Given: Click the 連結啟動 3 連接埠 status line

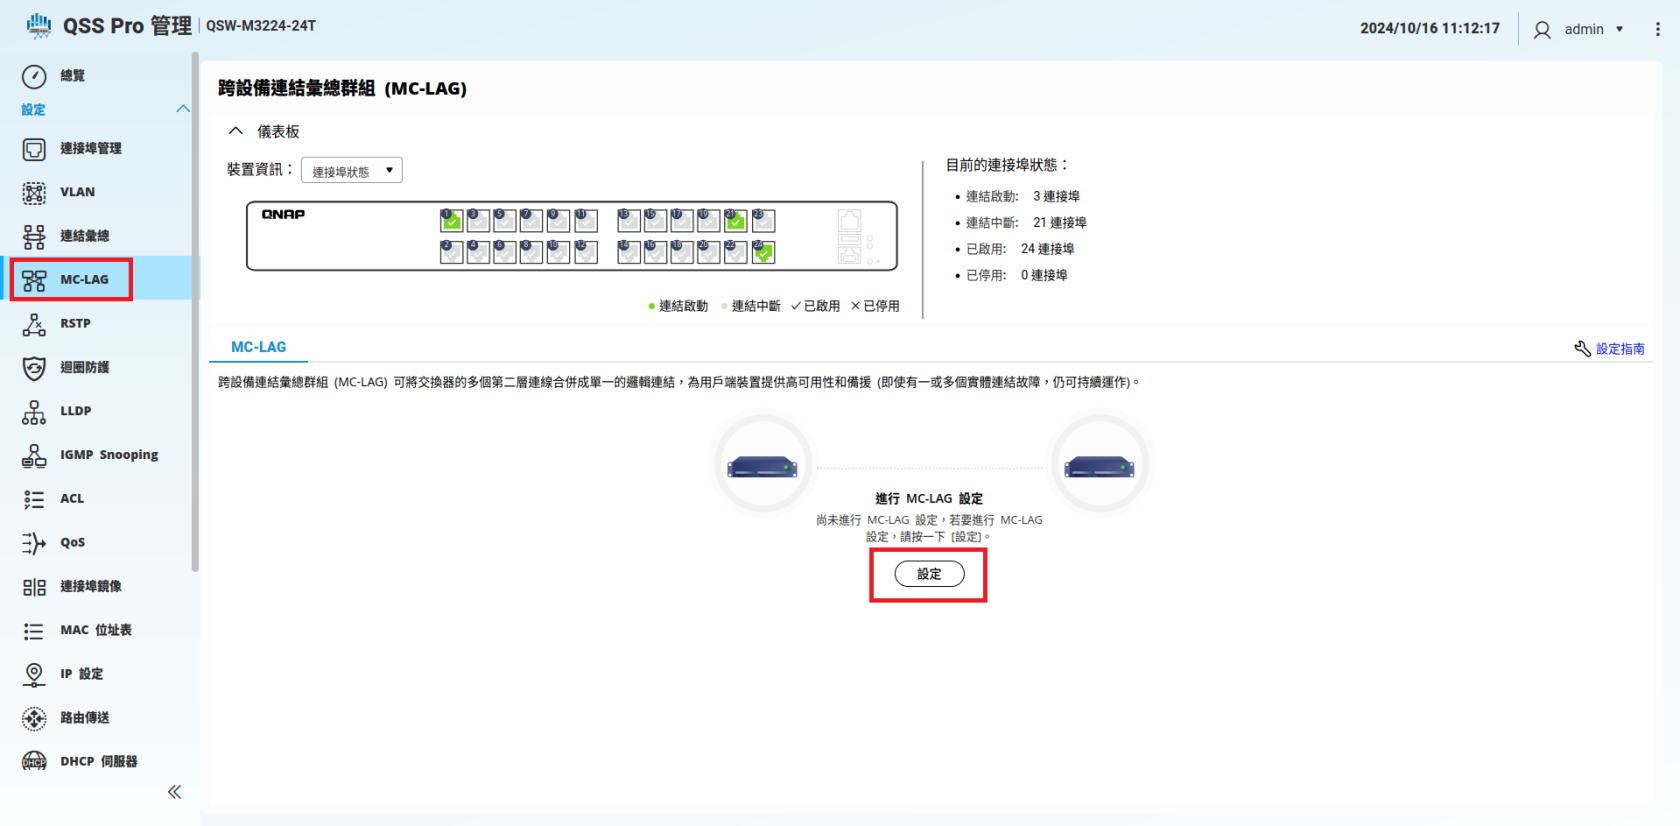Looking at the screenshot, I should click(x=1022, y=197).
